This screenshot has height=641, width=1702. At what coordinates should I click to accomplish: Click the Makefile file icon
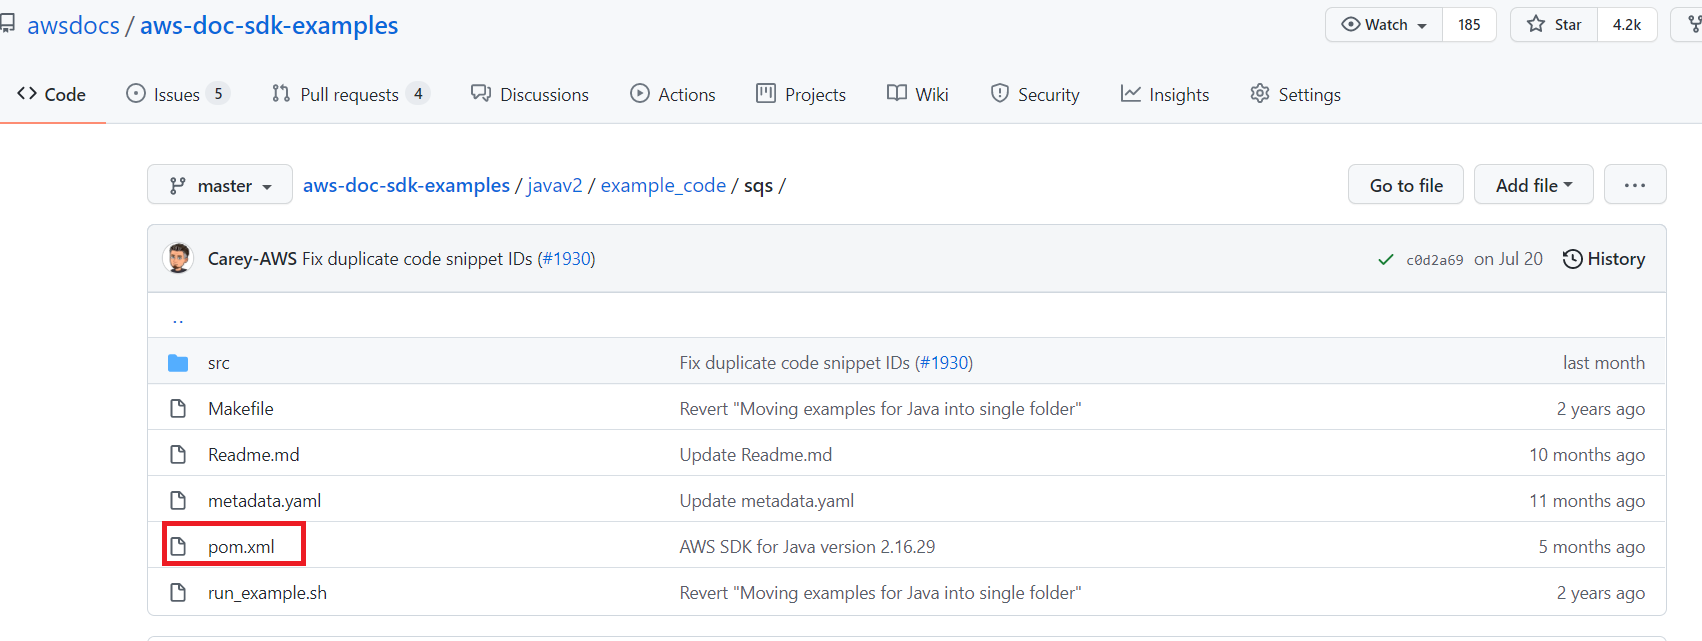click(x=178, y=409)
